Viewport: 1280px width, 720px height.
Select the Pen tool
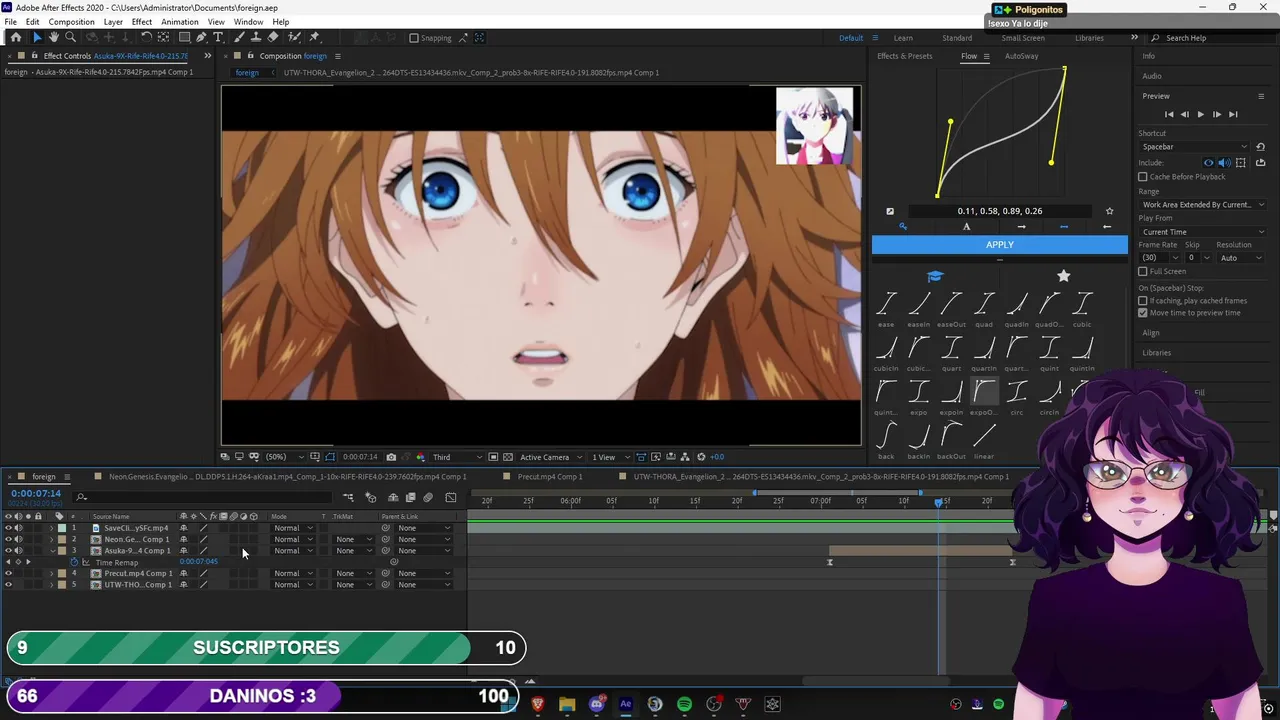[201, 37]
